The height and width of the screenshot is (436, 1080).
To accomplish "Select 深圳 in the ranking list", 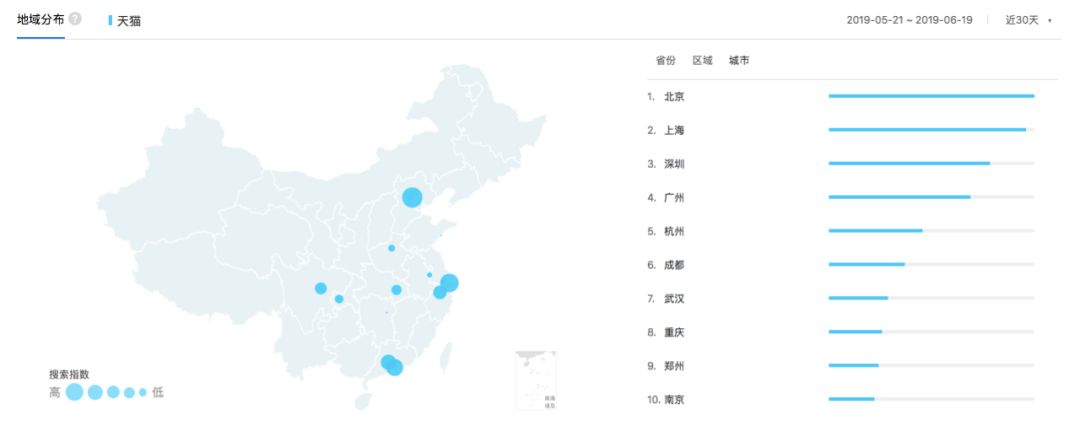I will (x=674, y=164).
